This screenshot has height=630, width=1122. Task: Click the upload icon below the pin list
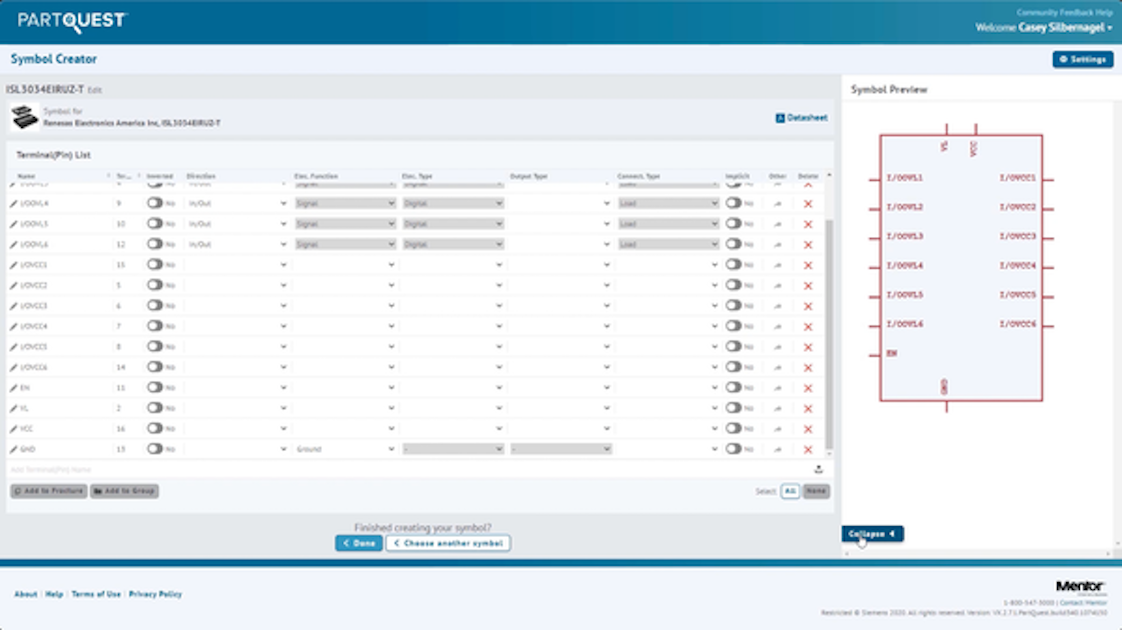click(x=819, y=469)
